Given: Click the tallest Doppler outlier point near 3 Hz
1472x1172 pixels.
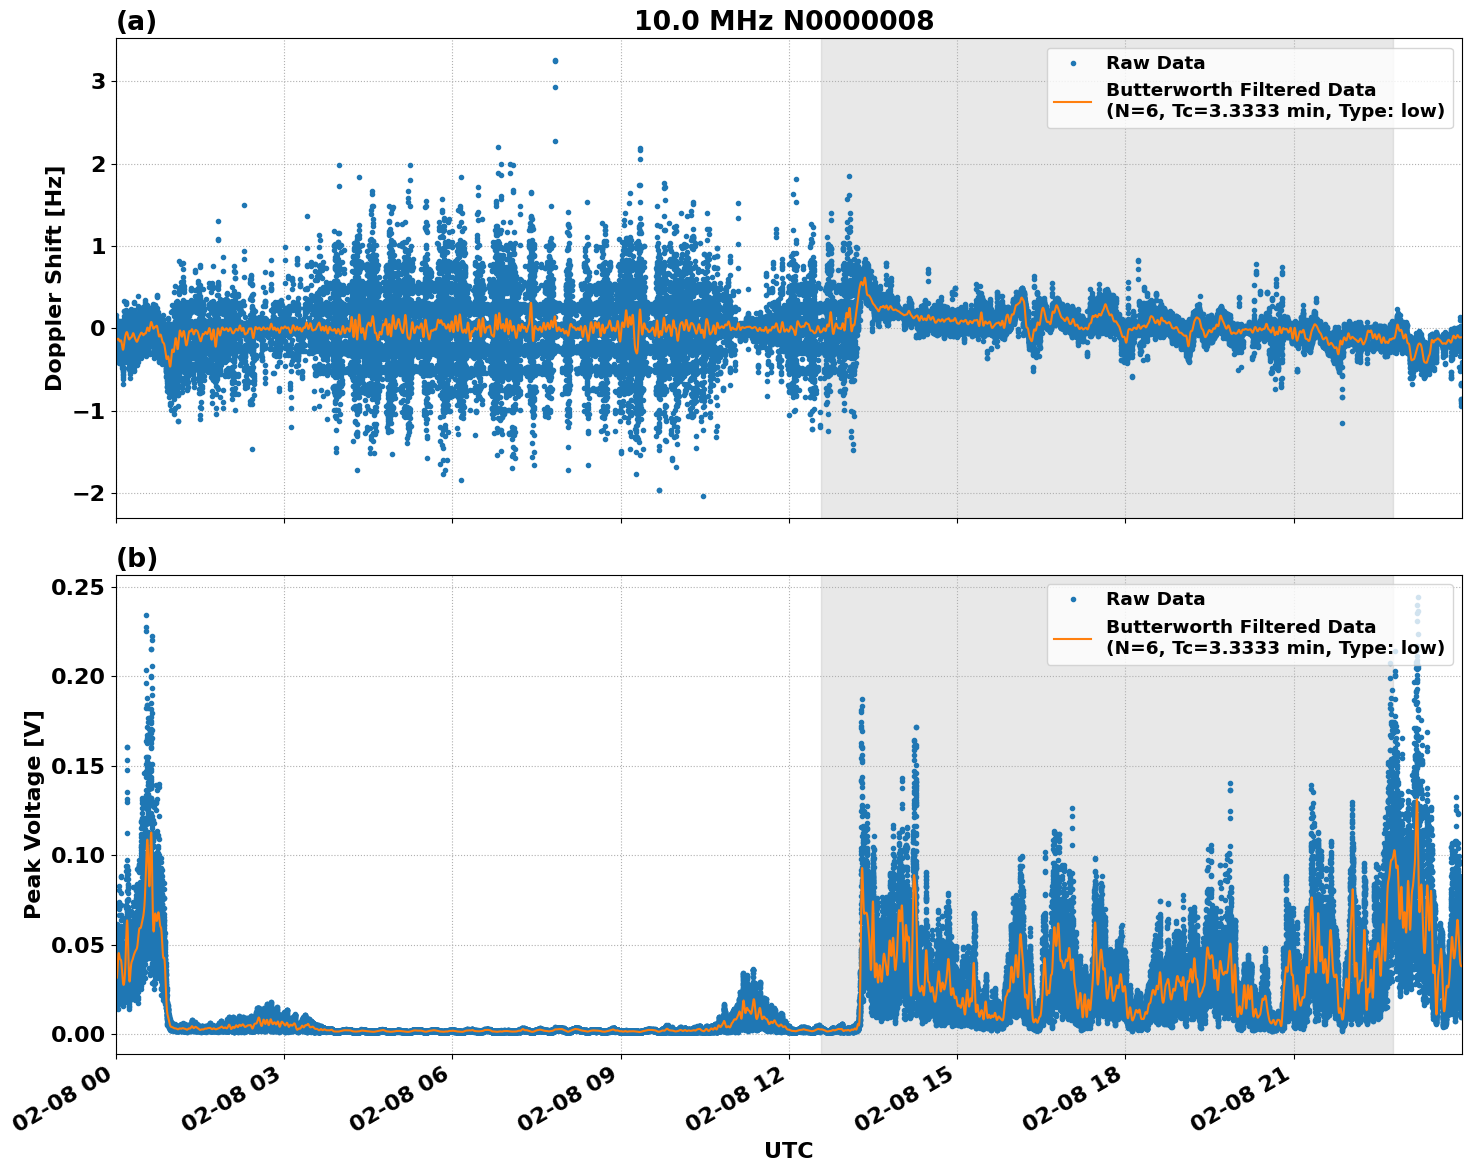Looking at the screenshot, I should pos(556,61).
